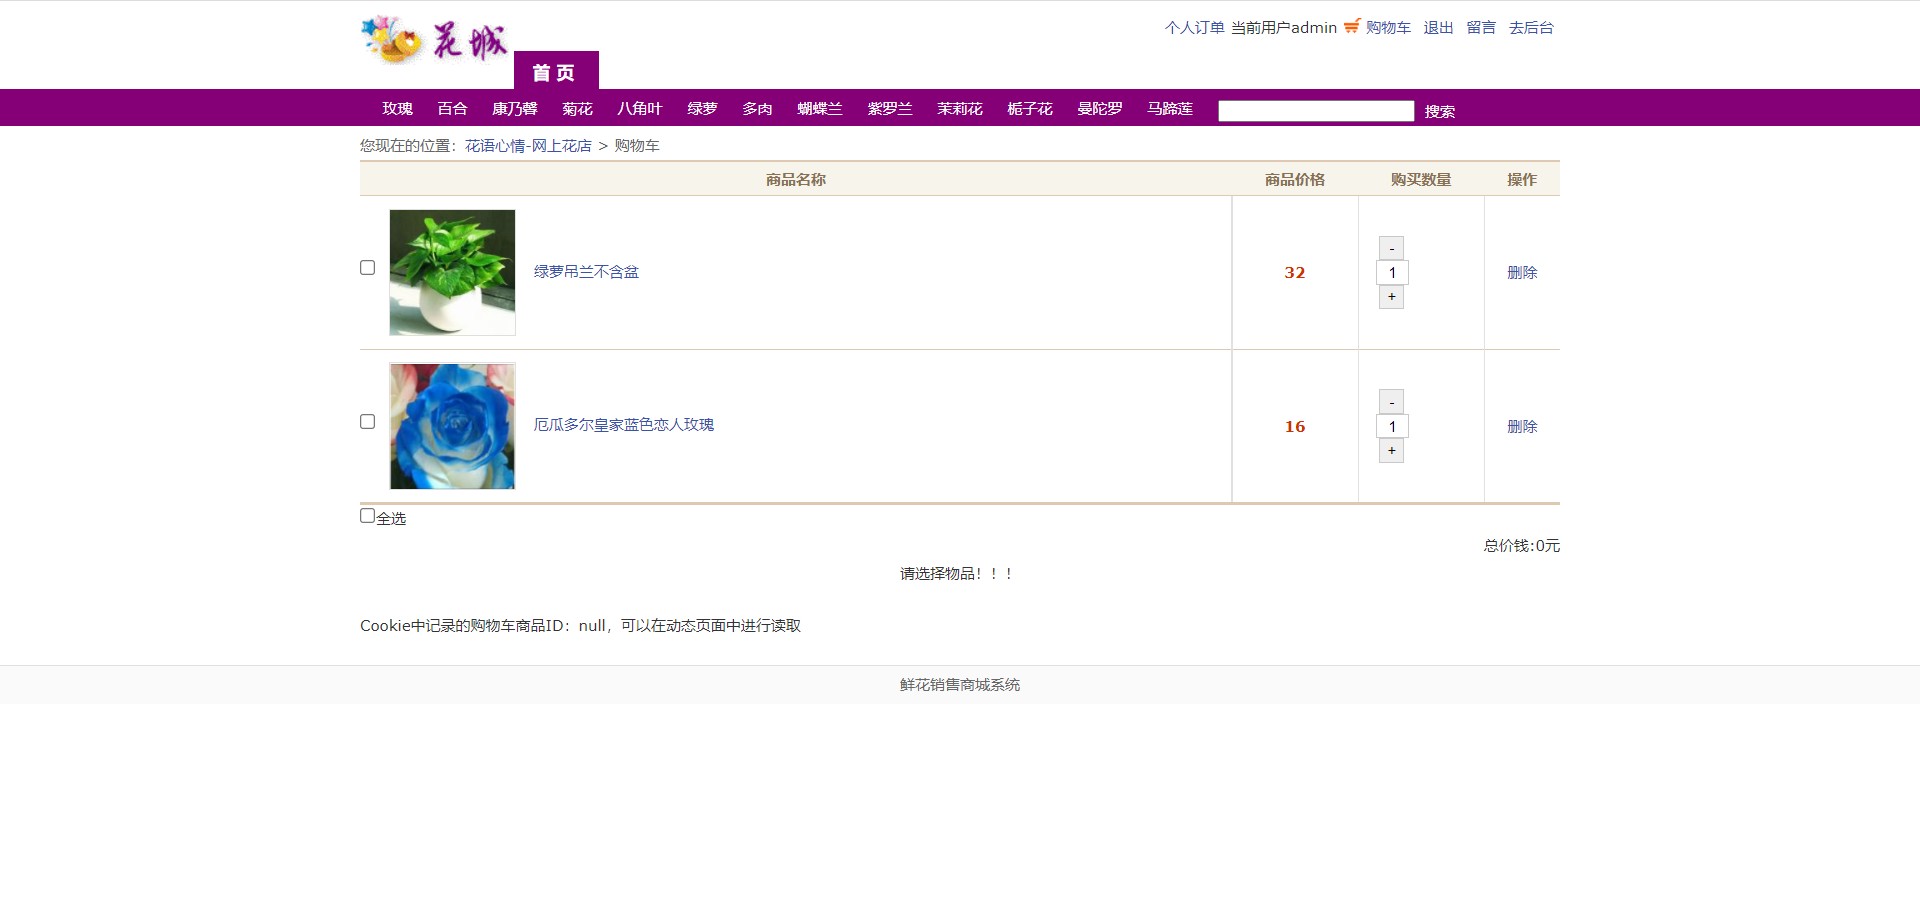Select the 紫罗兰 category
The width and height of the screenshot is (1920, 902).
pos(889,109)
